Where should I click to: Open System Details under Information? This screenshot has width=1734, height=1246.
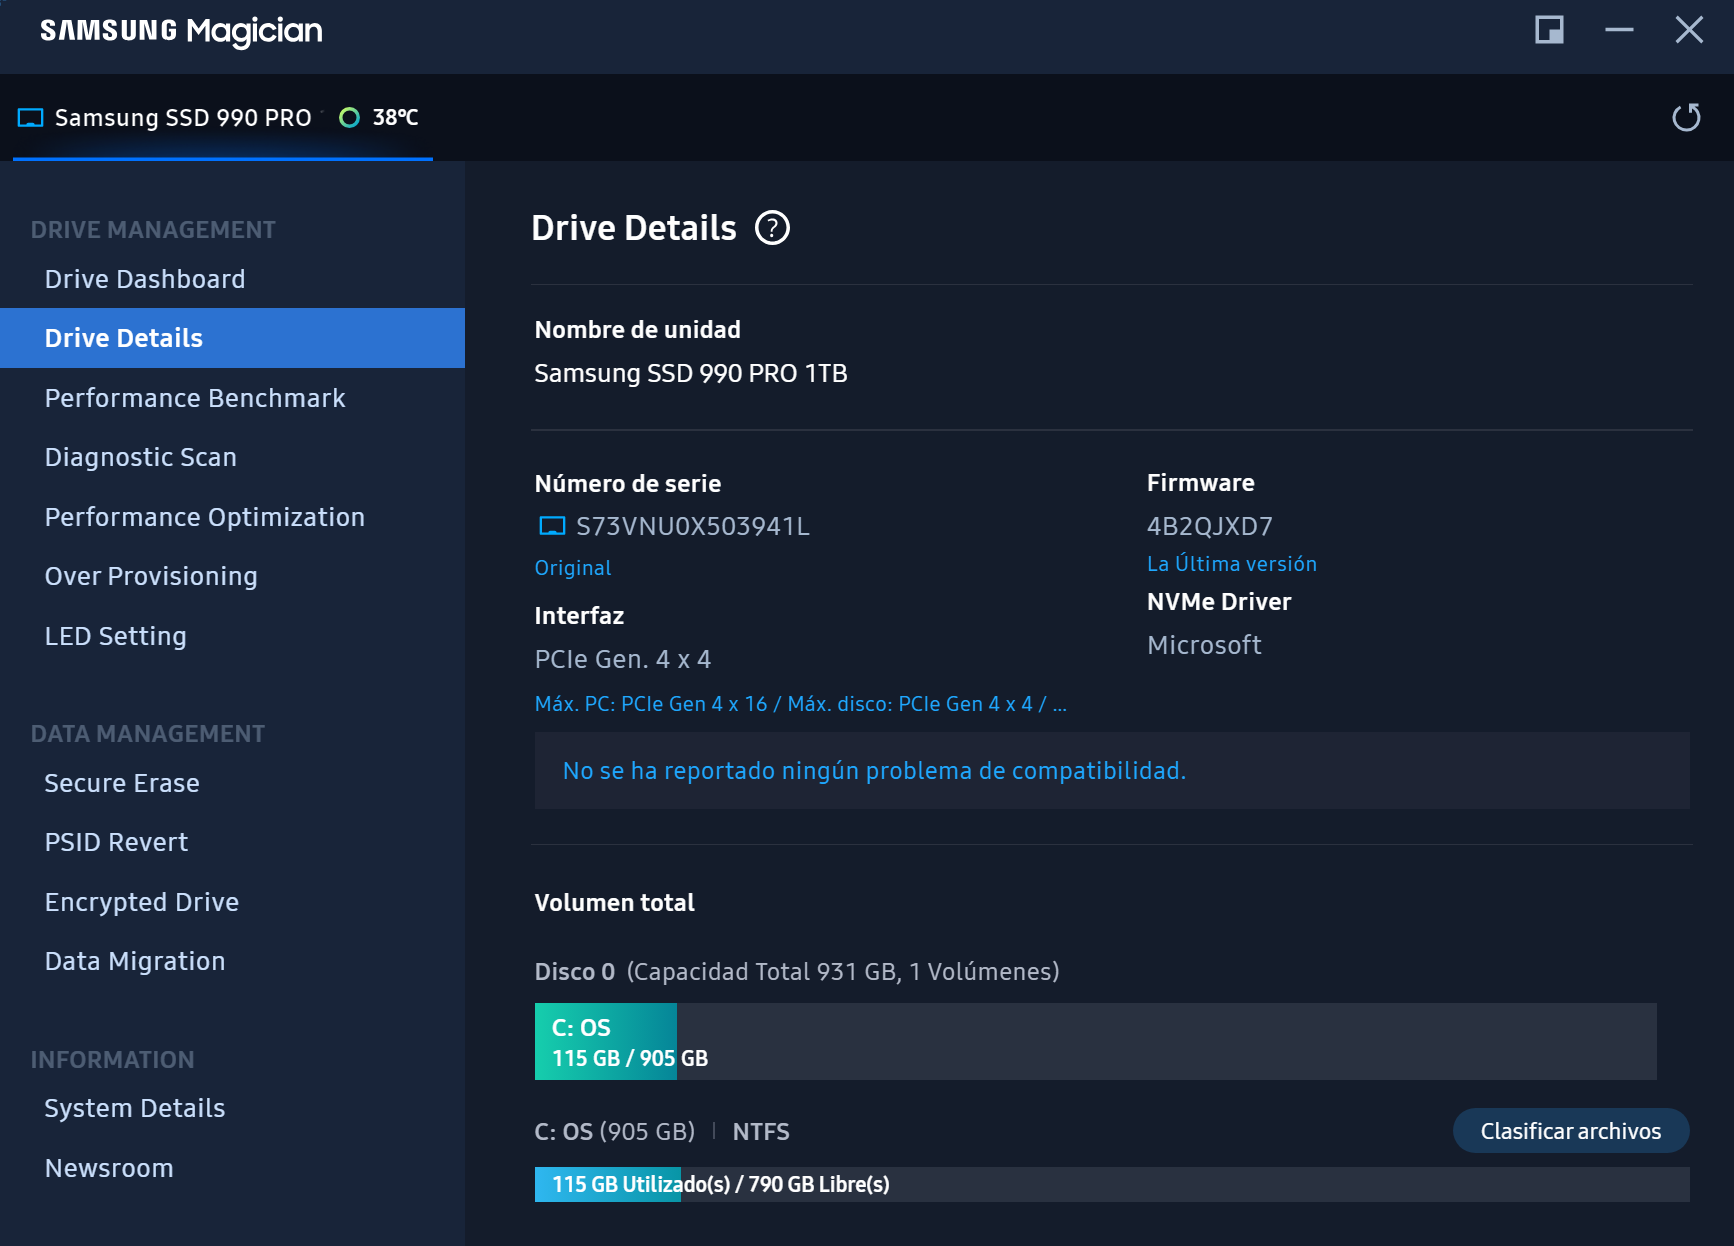coord(134,1107)
